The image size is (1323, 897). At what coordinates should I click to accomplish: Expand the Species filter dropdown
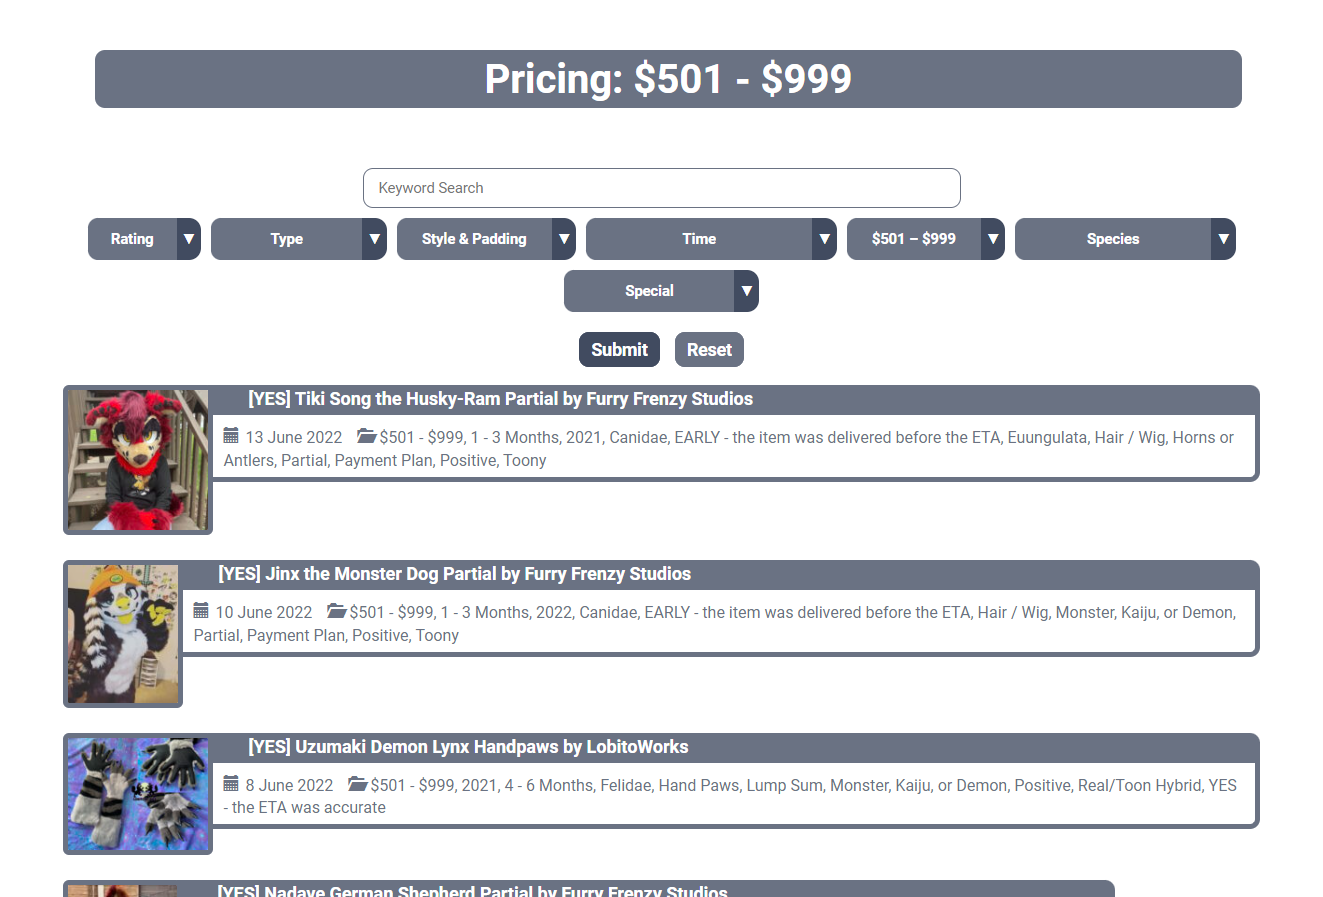1223,239
